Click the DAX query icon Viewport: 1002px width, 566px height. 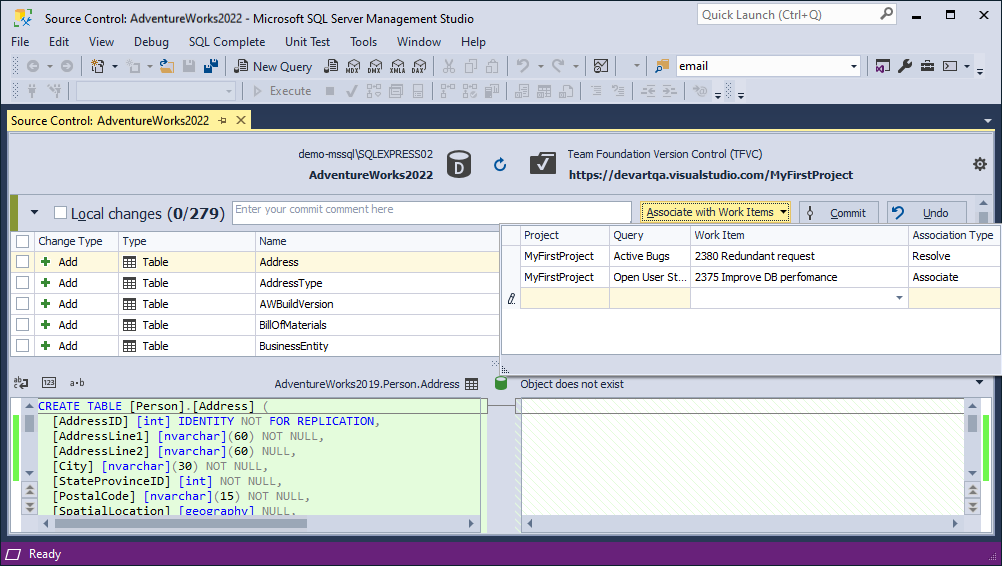tap(419, 66)
